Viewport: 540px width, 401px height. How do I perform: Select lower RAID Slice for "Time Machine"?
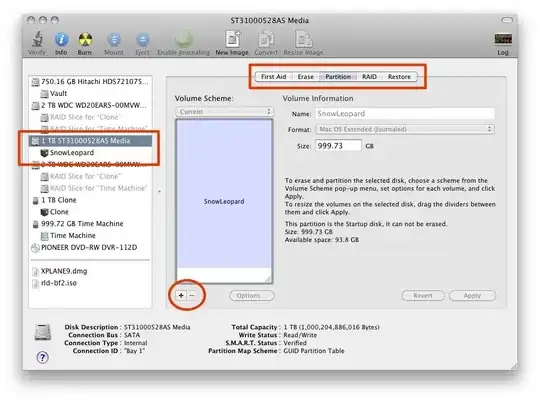(91, 188)
